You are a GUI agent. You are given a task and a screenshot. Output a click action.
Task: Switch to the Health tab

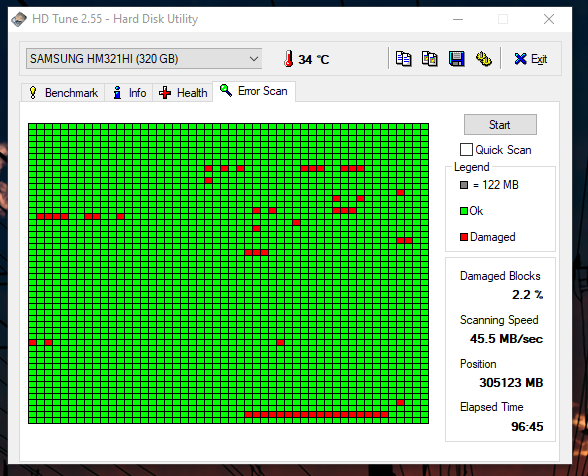pos(183,93)
